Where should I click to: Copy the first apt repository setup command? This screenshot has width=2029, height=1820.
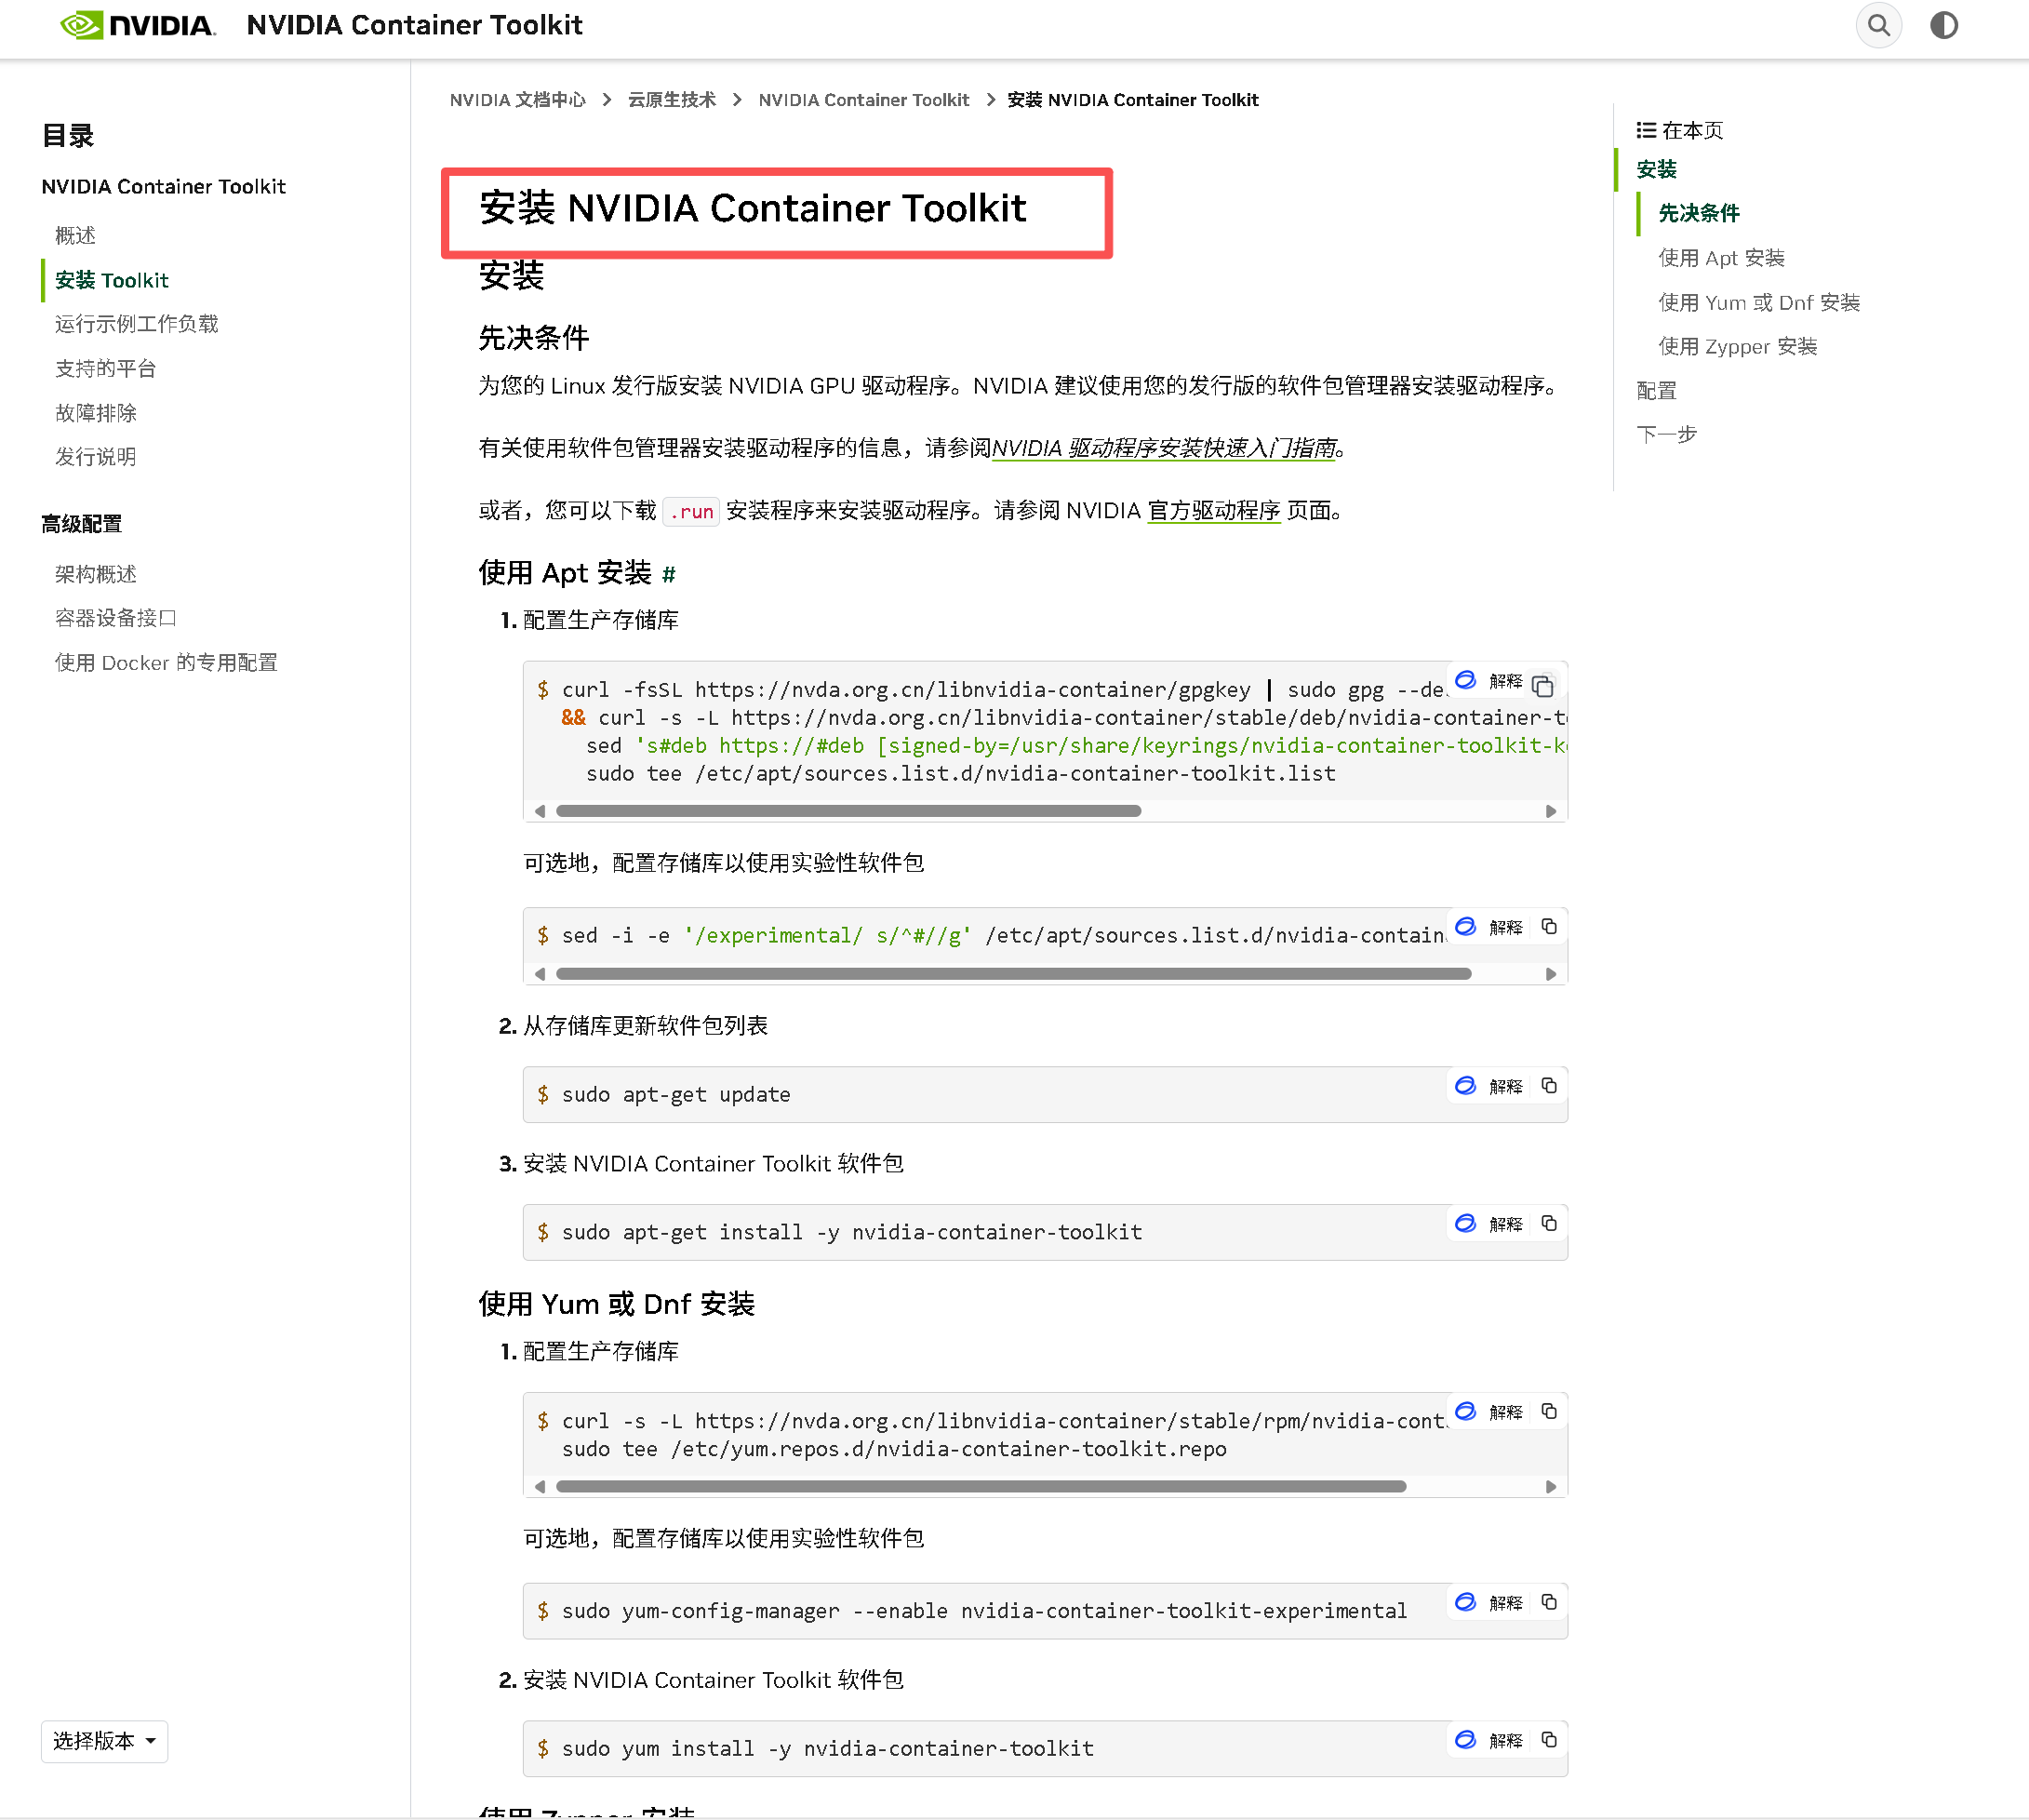(x=1543, y=685)
